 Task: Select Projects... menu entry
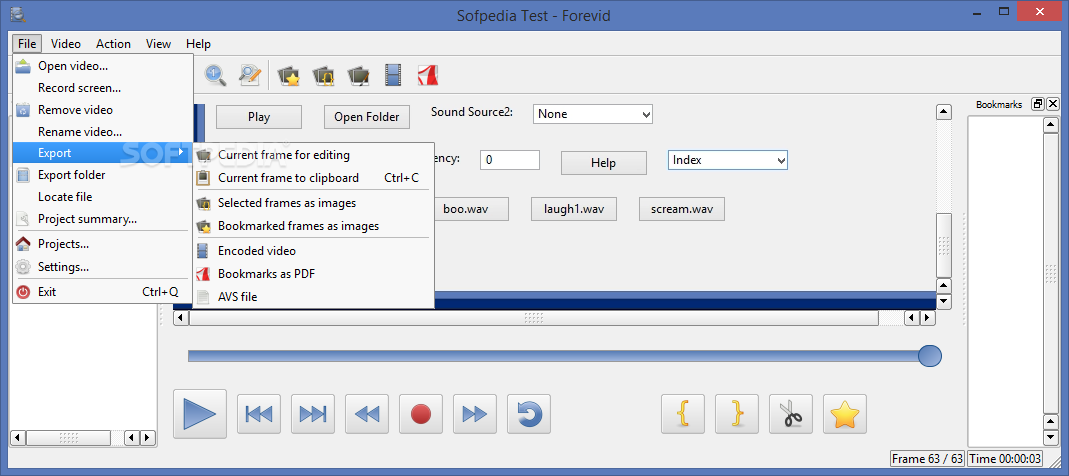pyautogui.click(x=102, y=244)
